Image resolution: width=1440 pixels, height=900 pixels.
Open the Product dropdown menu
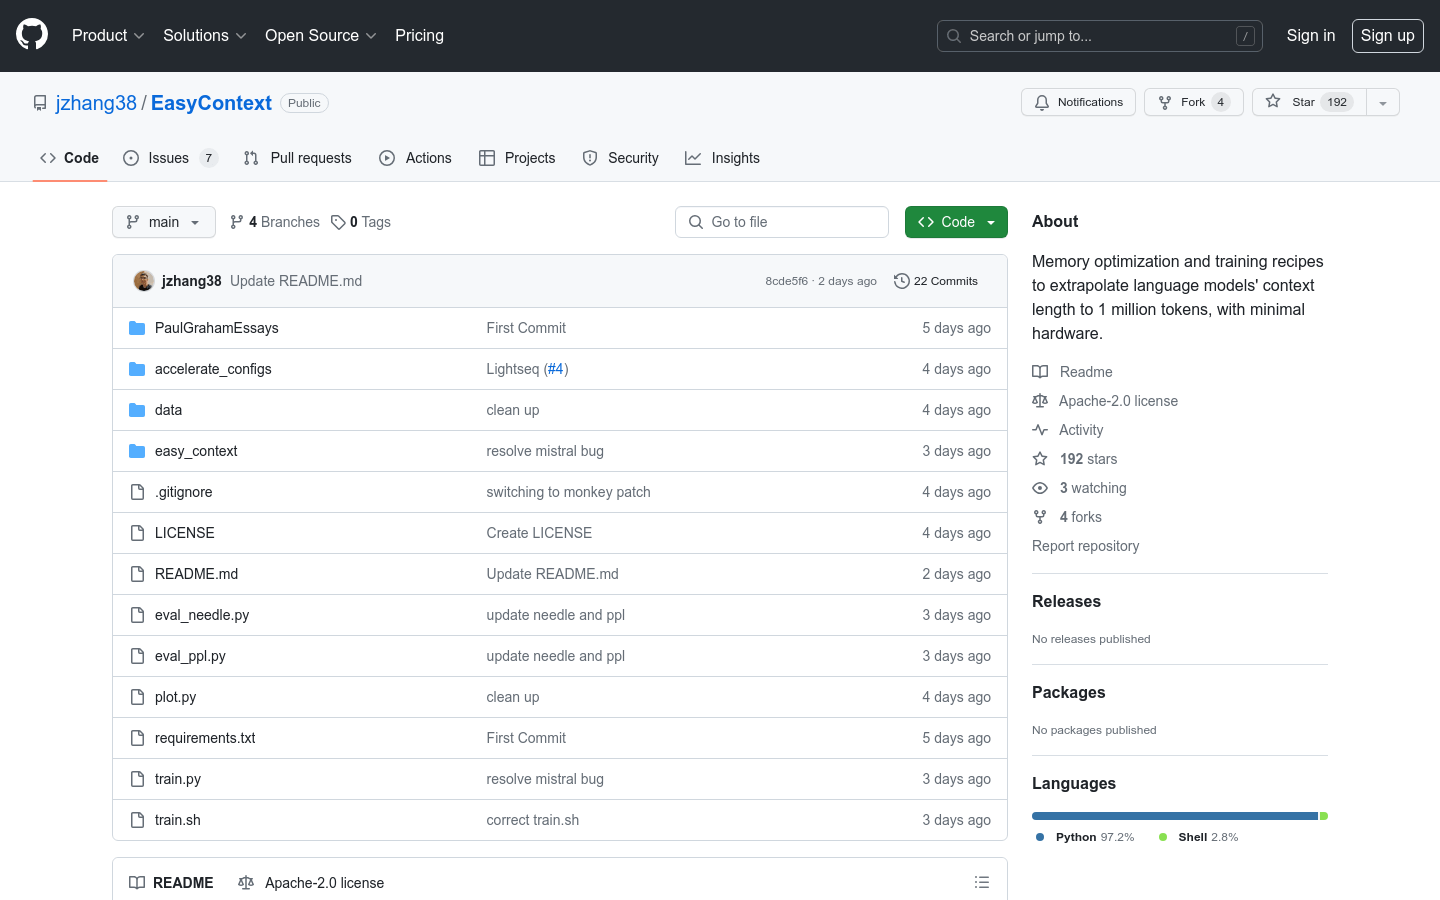pos(108,35)
